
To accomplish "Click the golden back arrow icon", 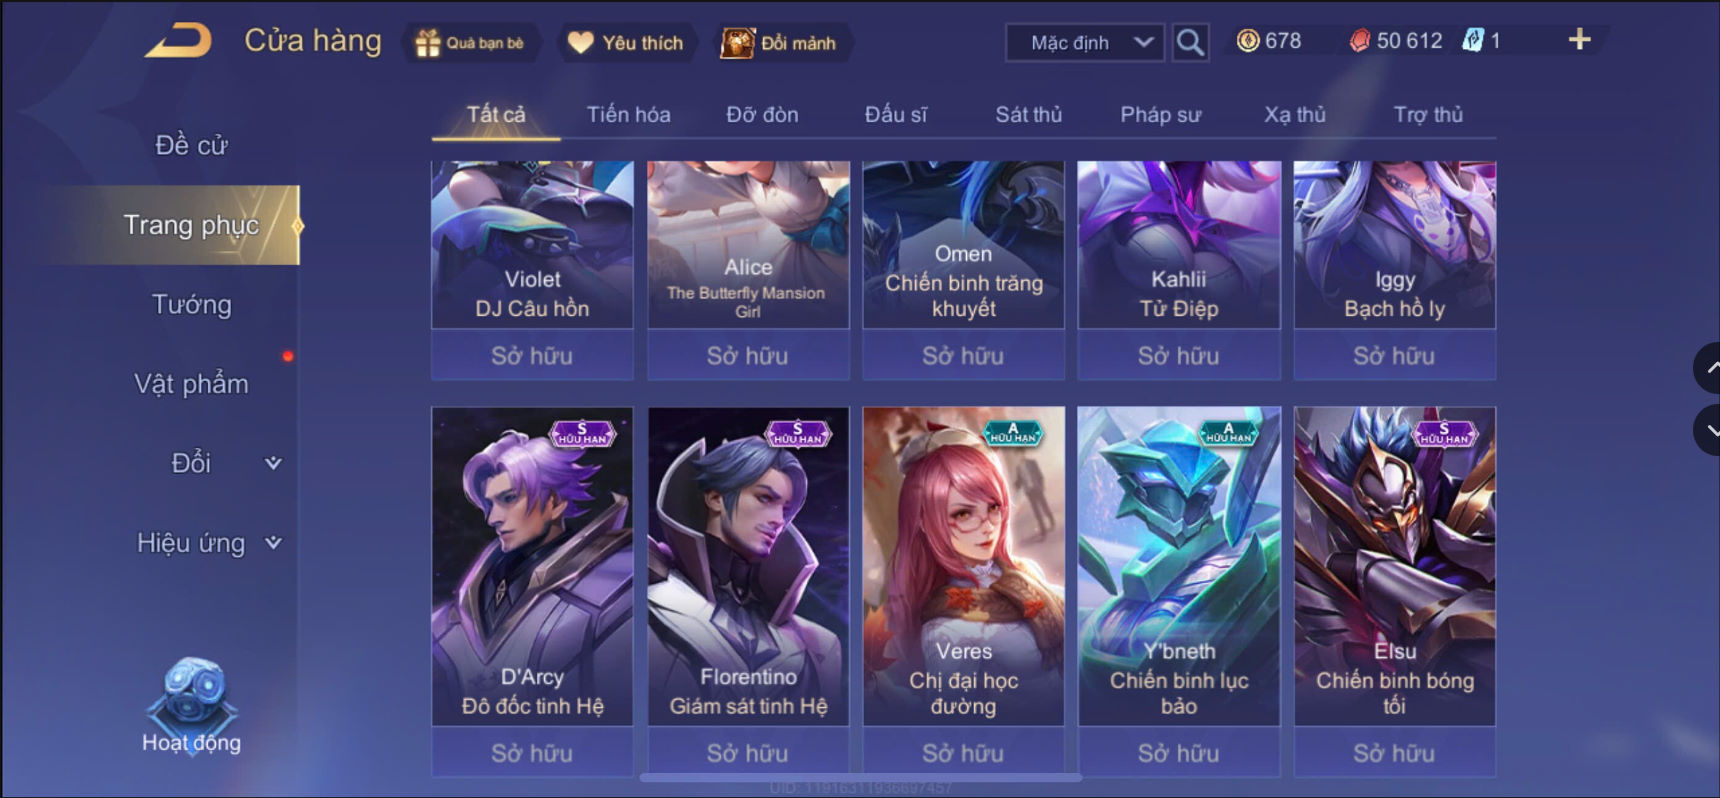I will pyautogui.click(x=178, y=41).
